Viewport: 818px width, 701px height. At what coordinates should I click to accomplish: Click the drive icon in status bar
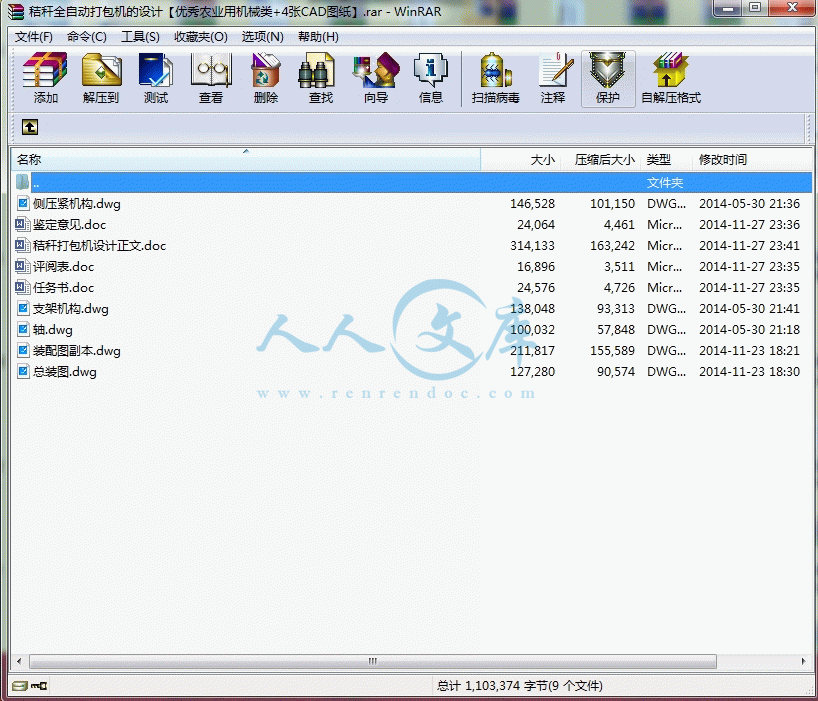20,685
